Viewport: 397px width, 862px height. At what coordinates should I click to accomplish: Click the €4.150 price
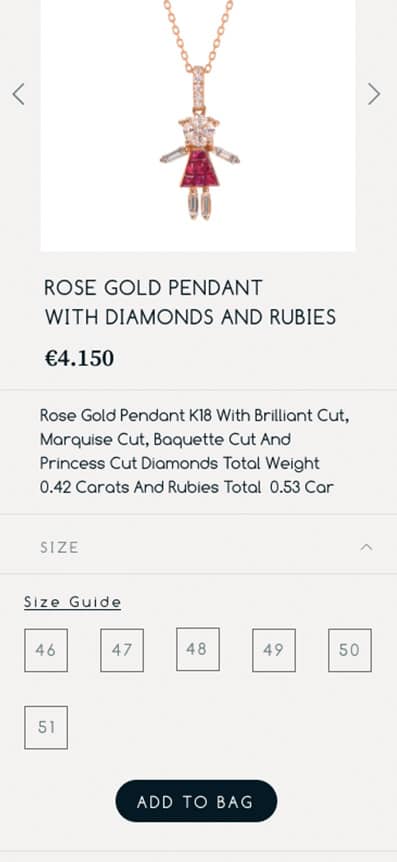click(79, 358)
